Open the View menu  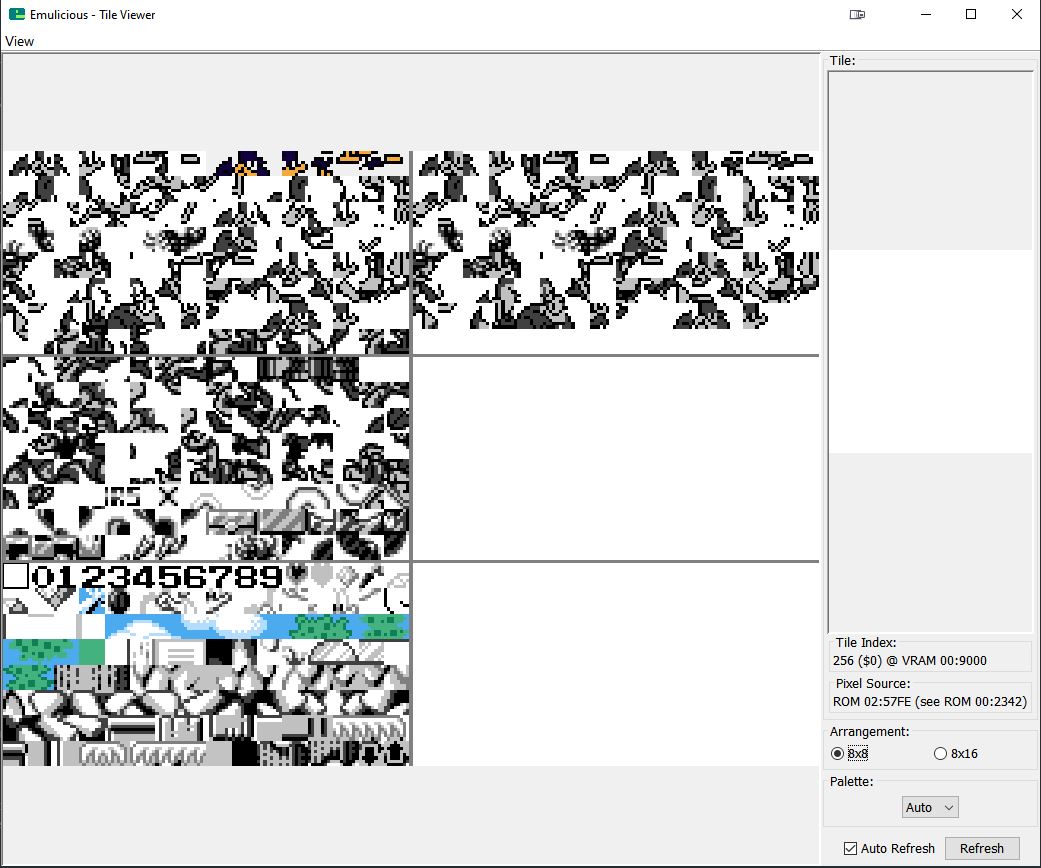click(x=19, y=41)
